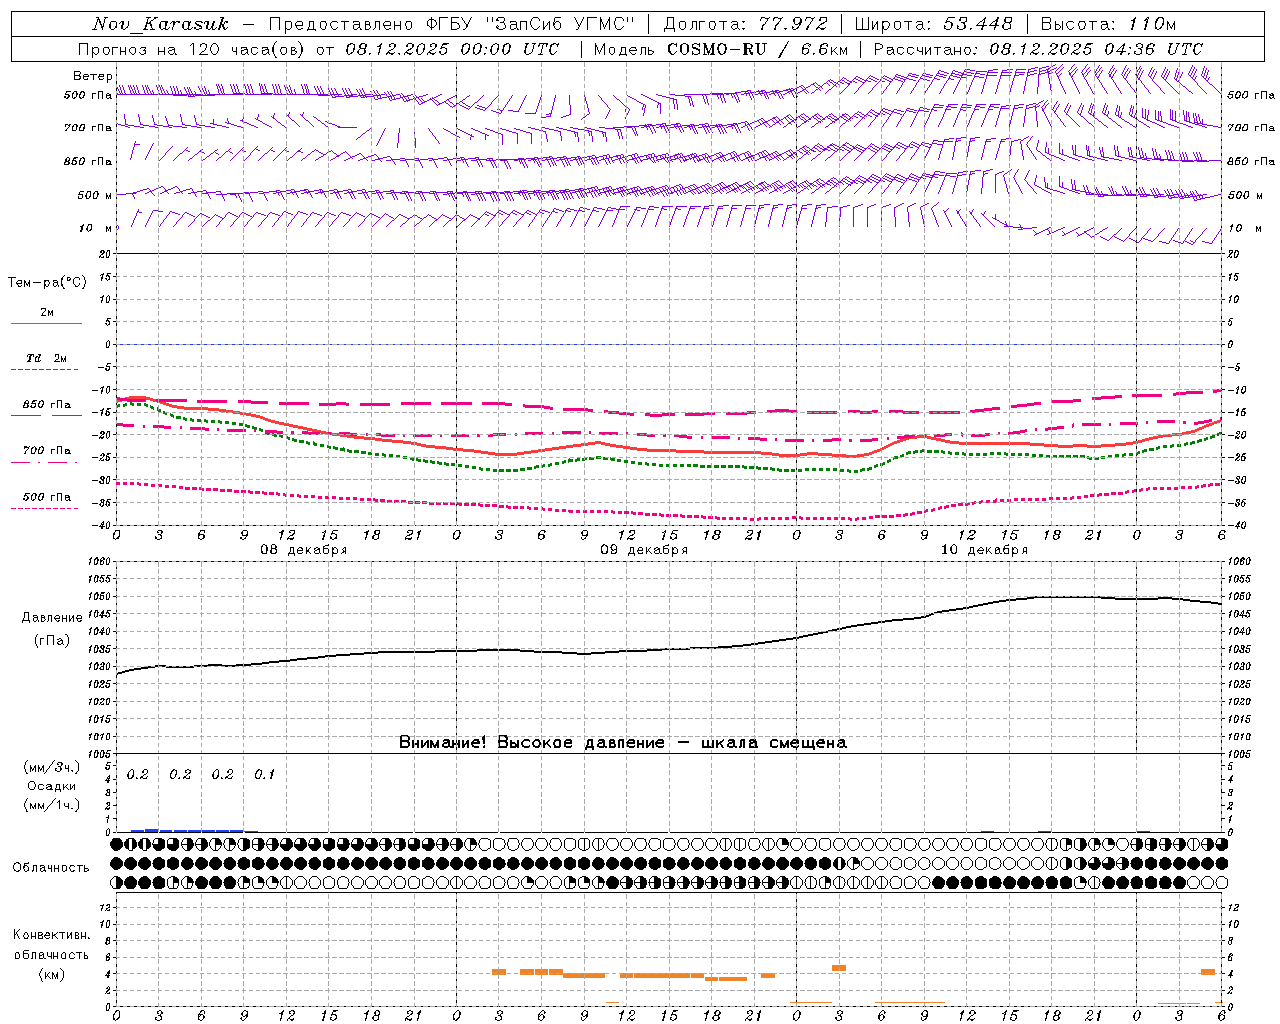Click the "Давление" pressure panel label

click(52, 618)
